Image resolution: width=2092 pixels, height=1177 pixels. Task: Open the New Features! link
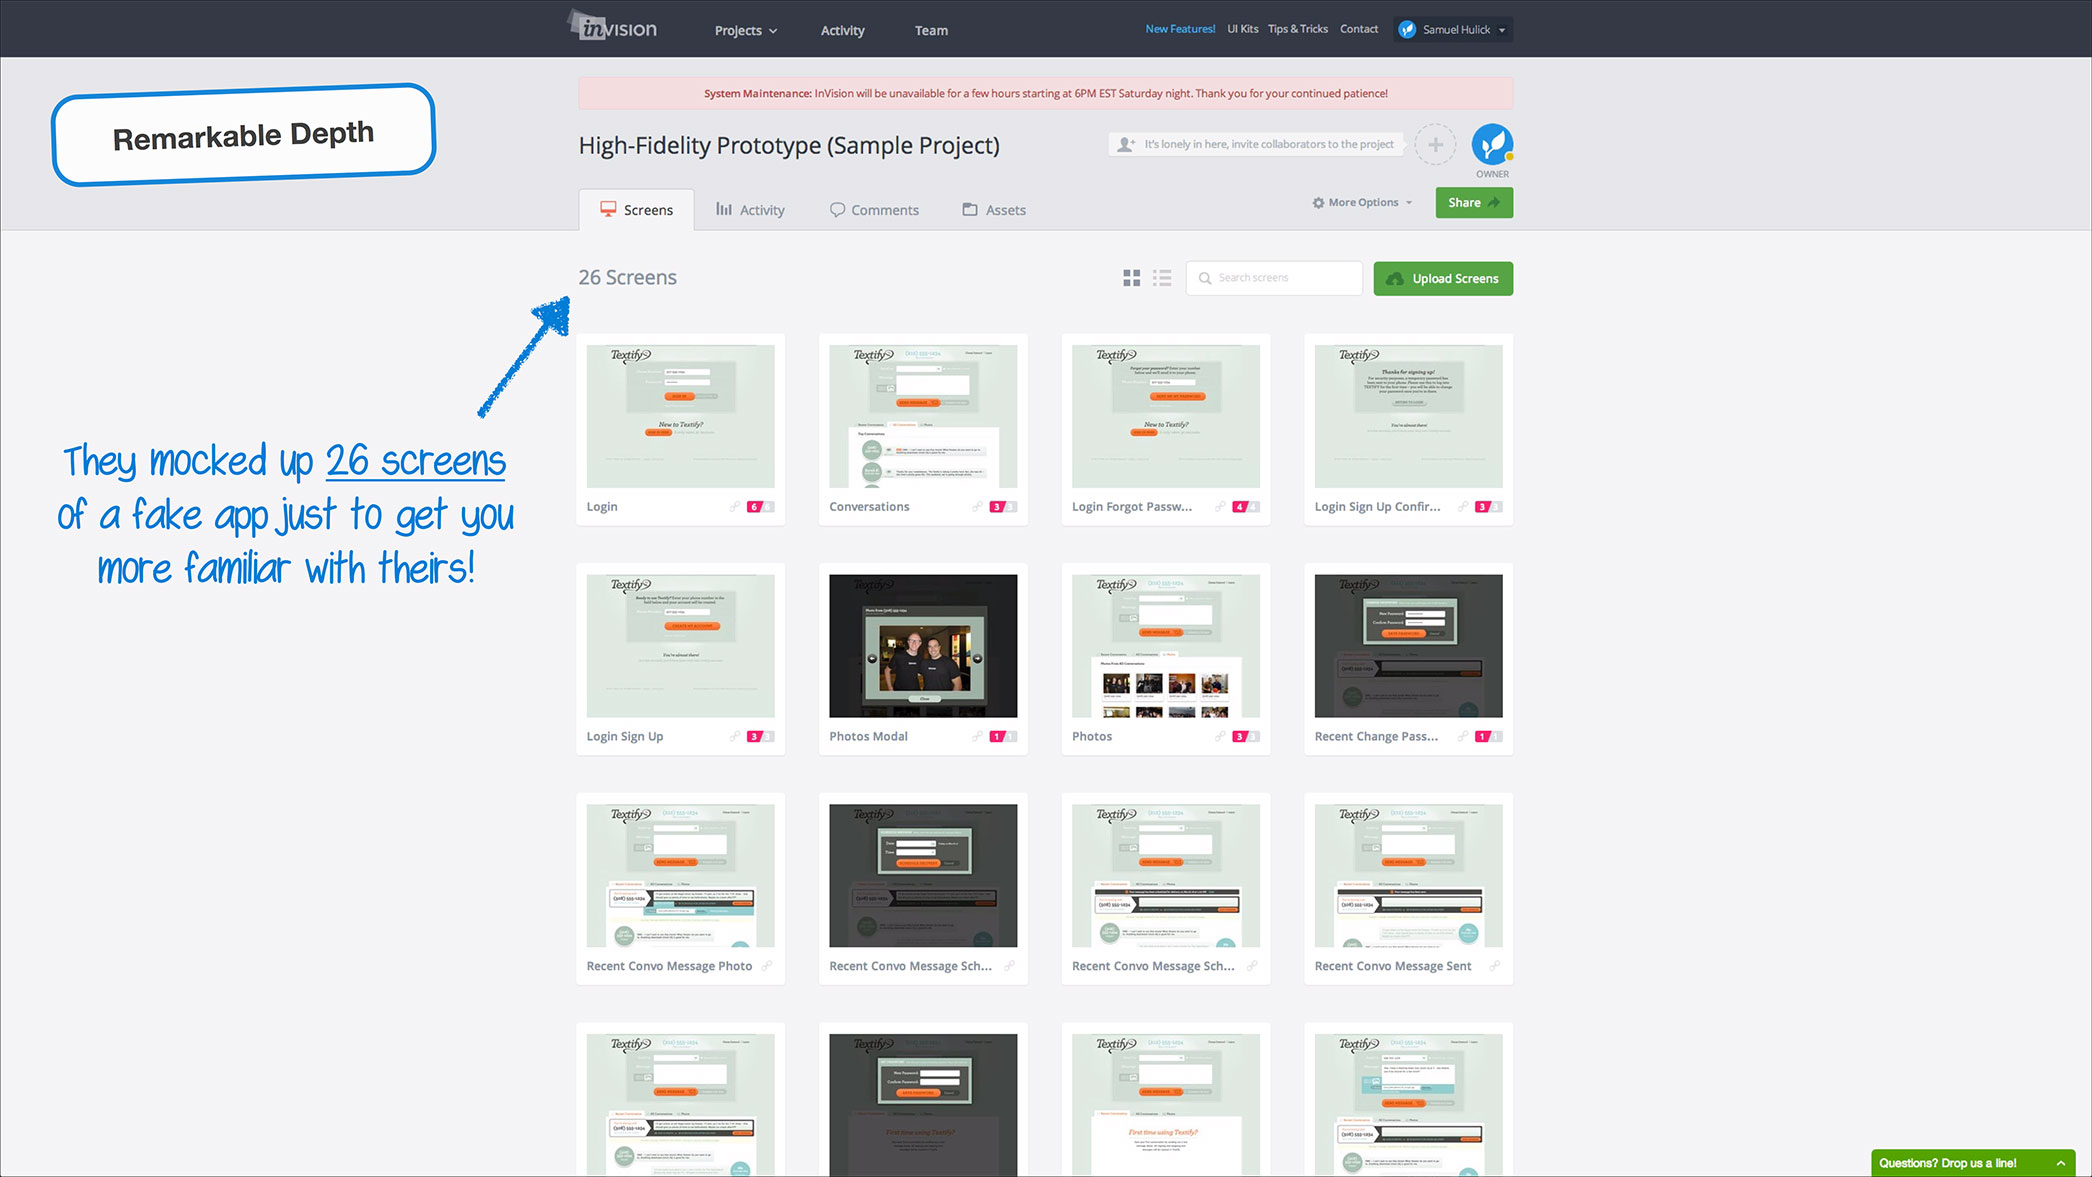pos(1180,29)
